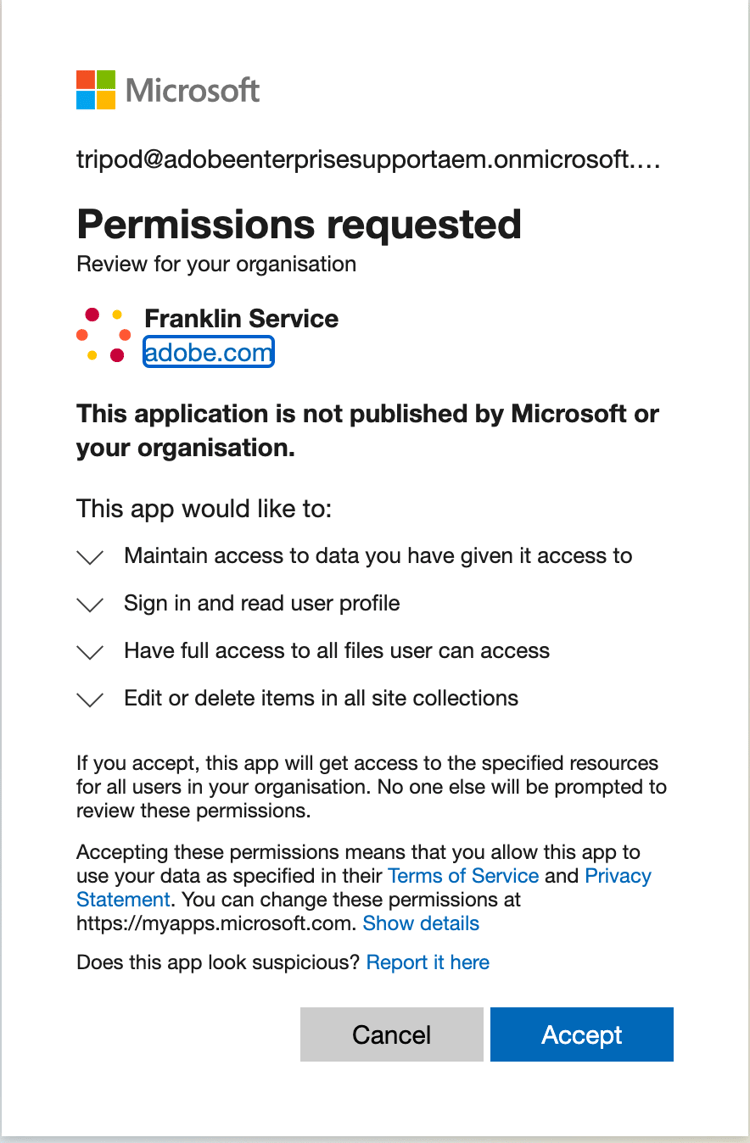The width and height of the screenshot is (750, 1143).
Task: Click the truncated tripod account email address
Action: 370,160
